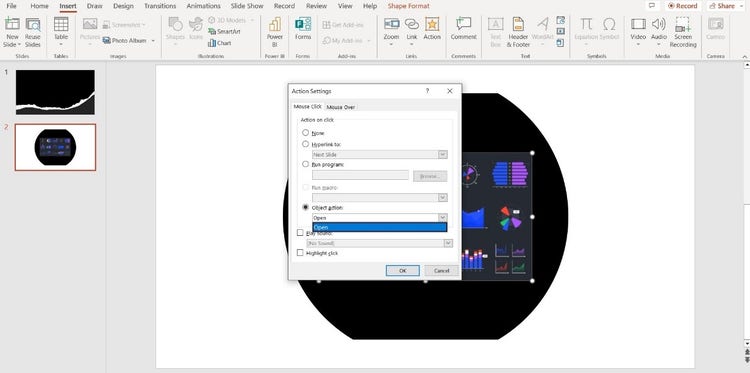Image resolution: width=750 pixels, height=373 pixels.
Task: Open the Transitions ribbon tab
Action: pos(160,6)
